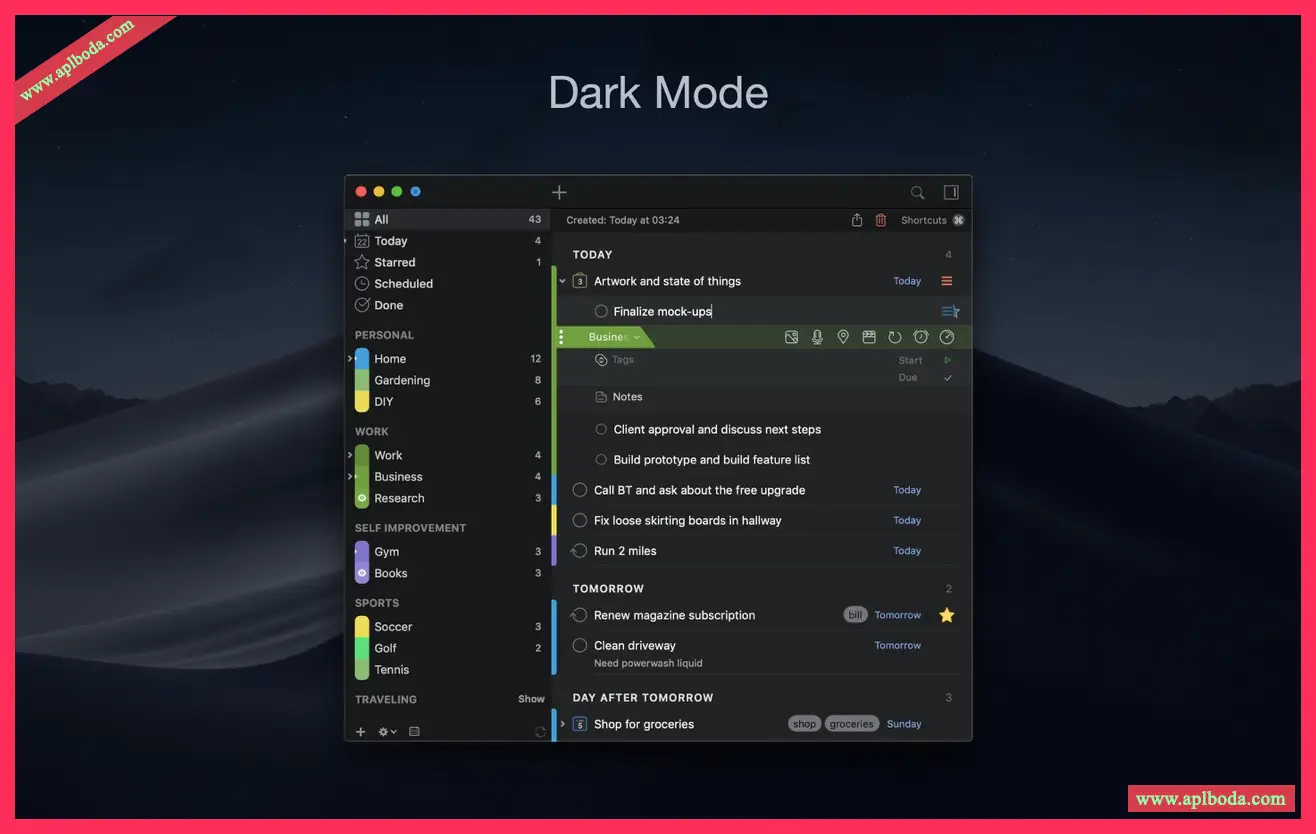
Task: Add a new task with the plus button
Action: [559, 192]
